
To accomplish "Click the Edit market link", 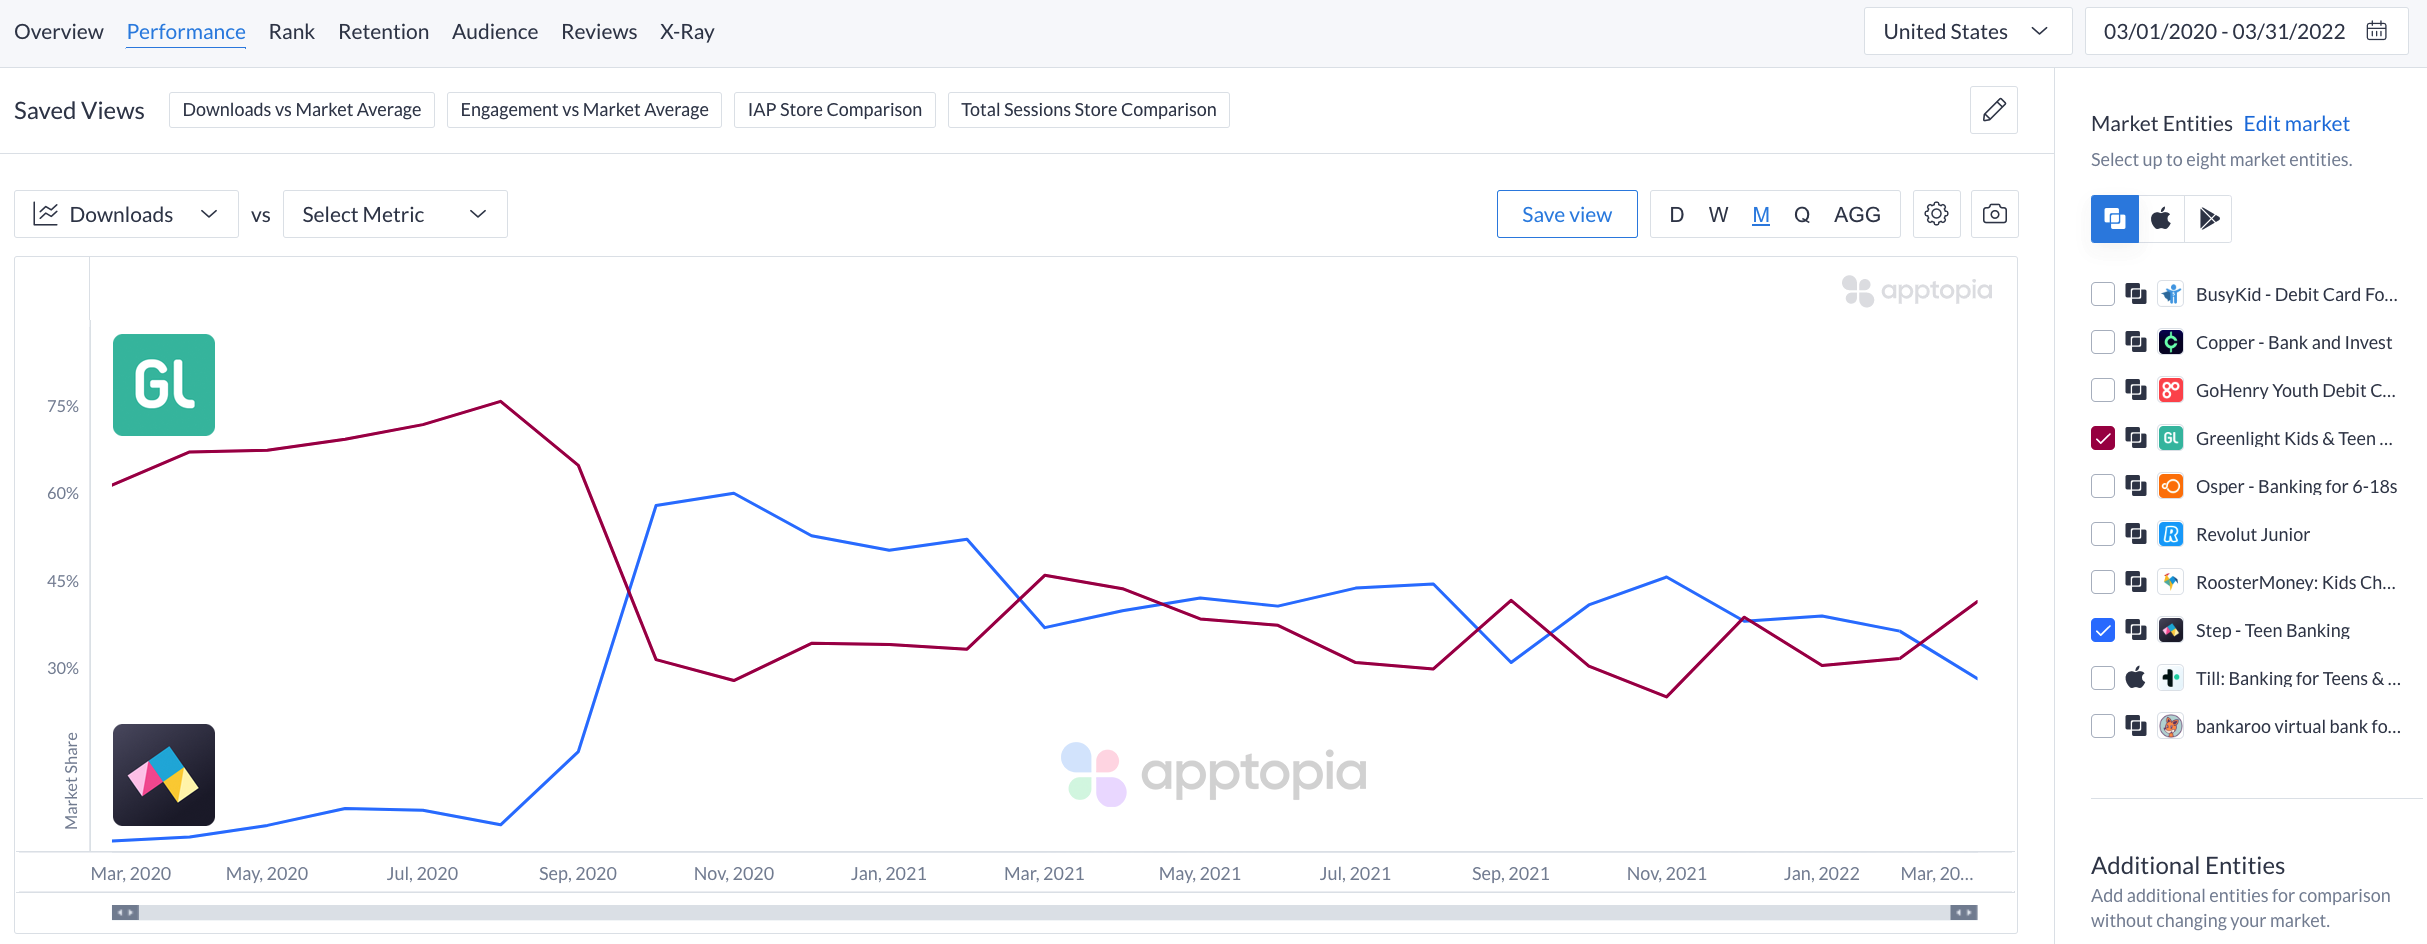I will click(x=2296, y=123).
